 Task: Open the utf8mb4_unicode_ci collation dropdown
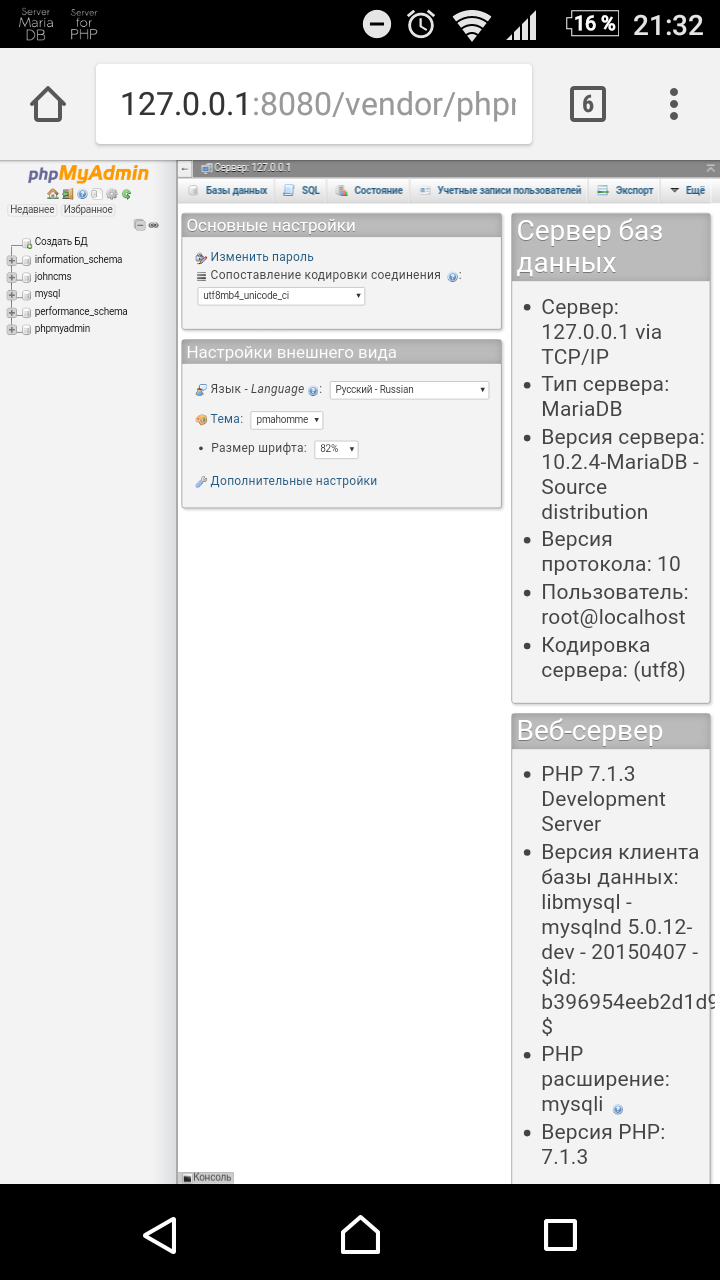281,296
